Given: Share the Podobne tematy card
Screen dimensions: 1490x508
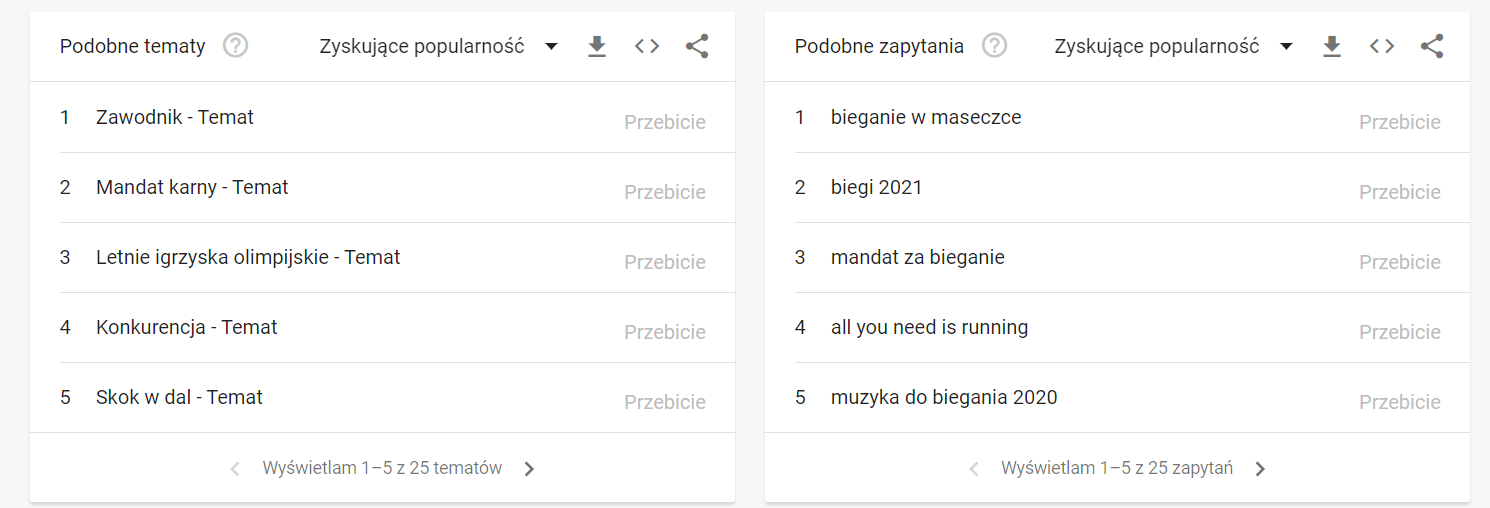Looking at the screenshot, I should tap(697, 46).
